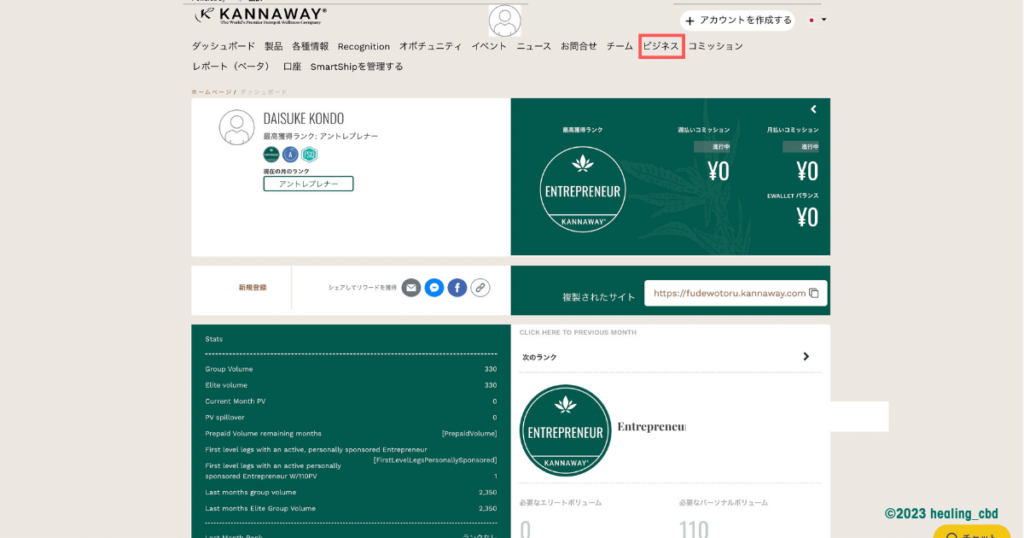The image size is (1024, 538).
Task: Share using the Facebook icon
Action: (457, 287)
